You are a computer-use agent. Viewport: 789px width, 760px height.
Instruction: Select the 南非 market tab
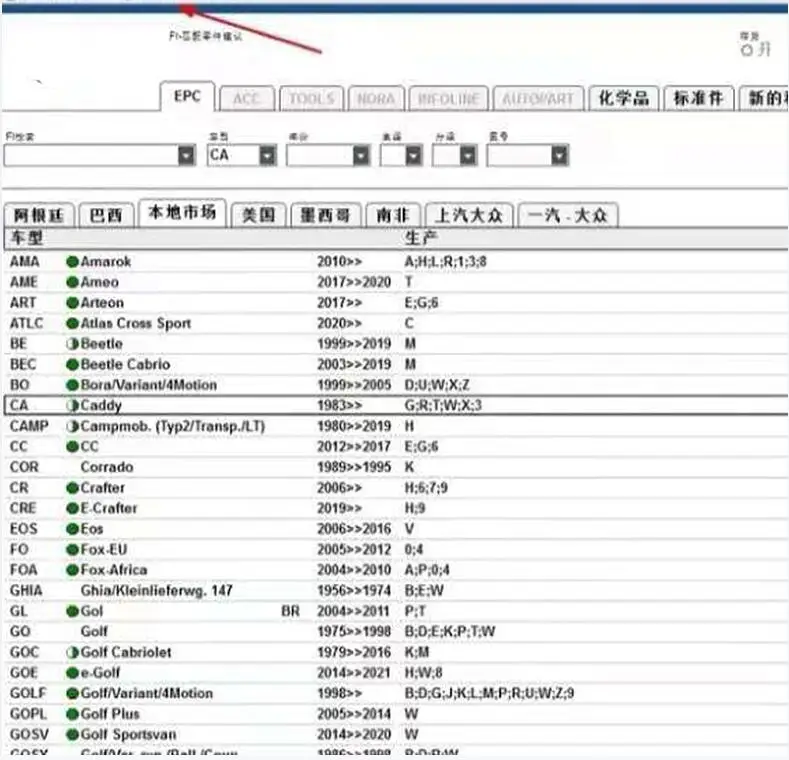pos(393,215)
